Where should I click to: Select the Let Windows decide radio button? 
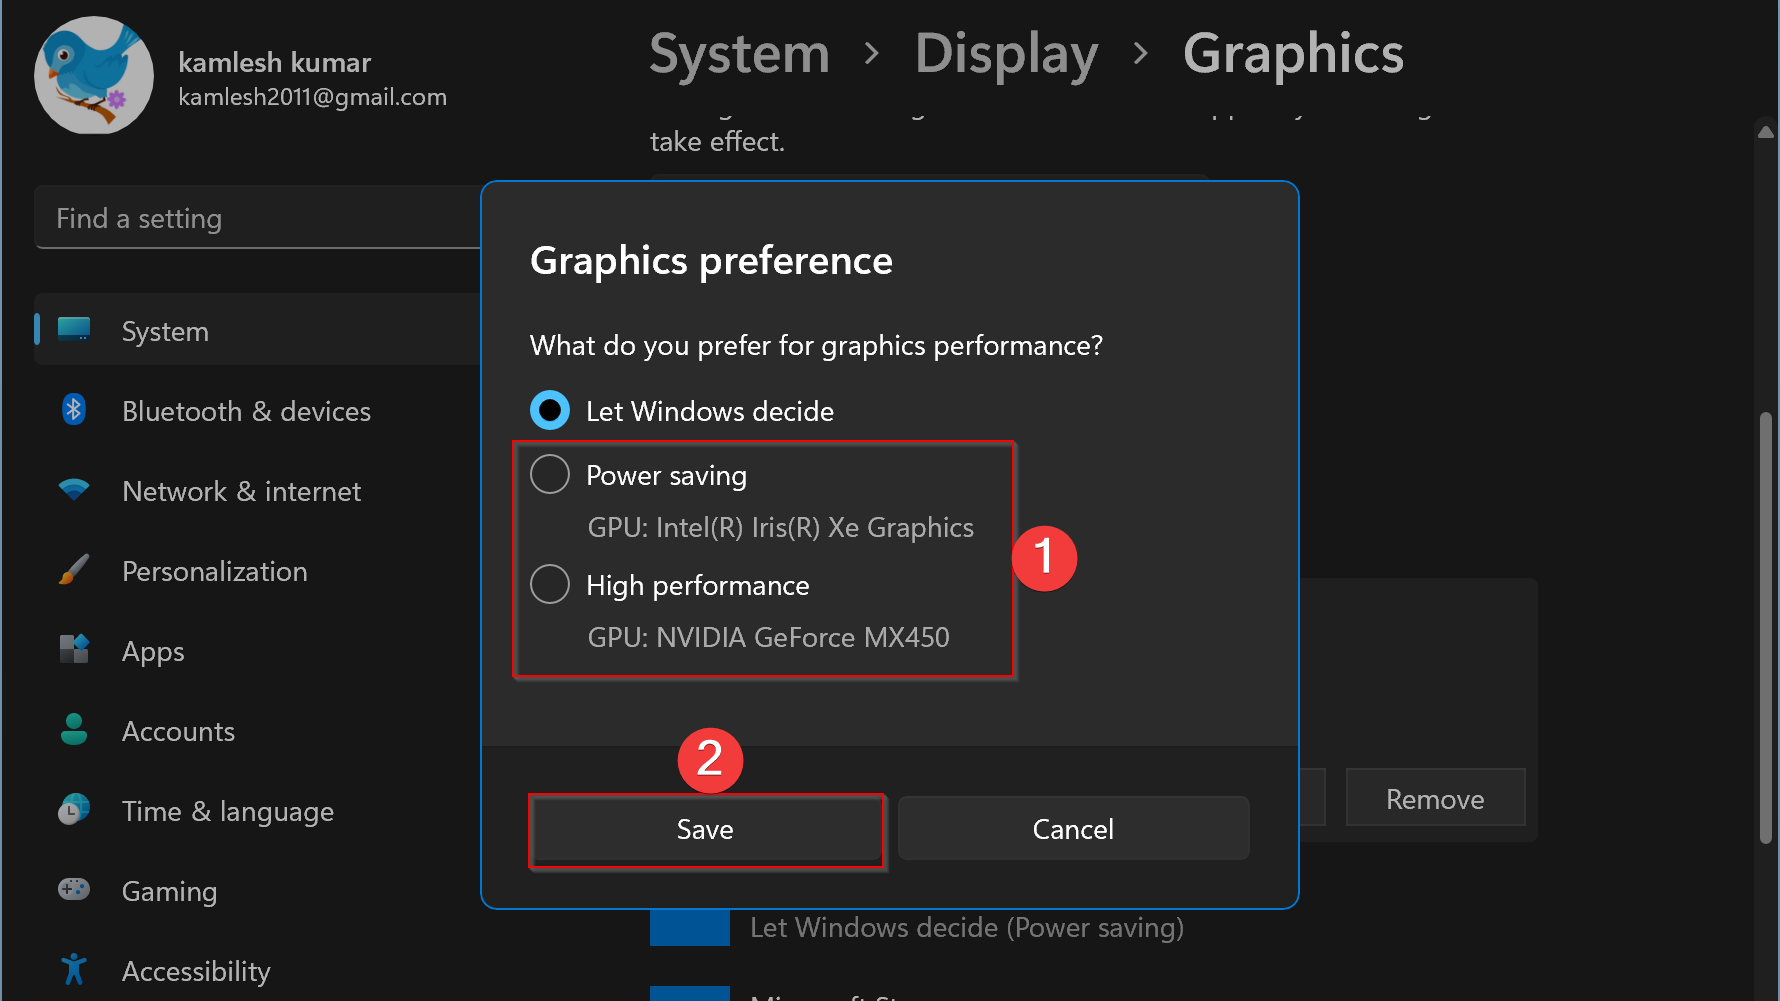[x=550, y=410]
